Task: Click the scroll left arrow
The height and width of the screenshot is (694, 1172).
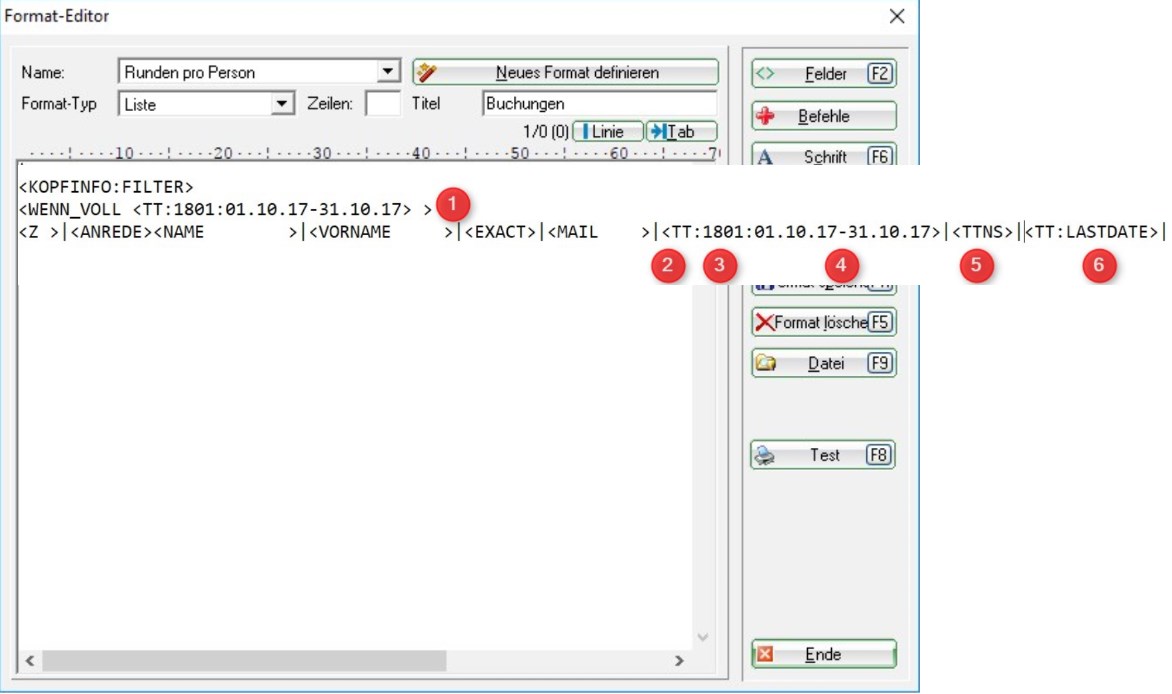Action: pyautogui.click(x=30, y=660)
